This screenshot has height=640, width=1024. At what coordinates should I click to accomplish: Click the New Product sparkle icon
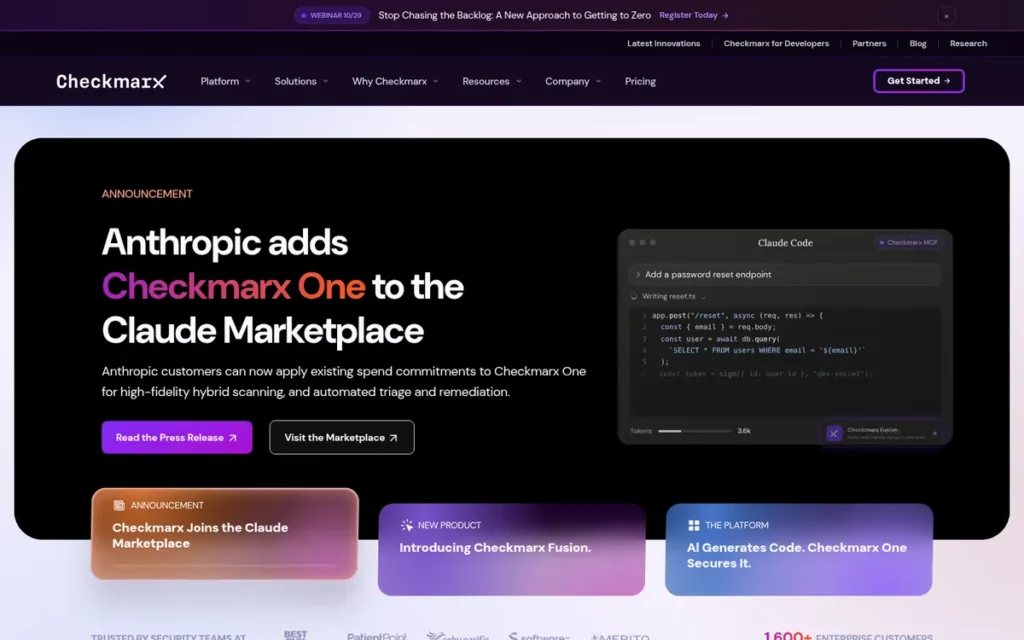click(x=407, y=525)
